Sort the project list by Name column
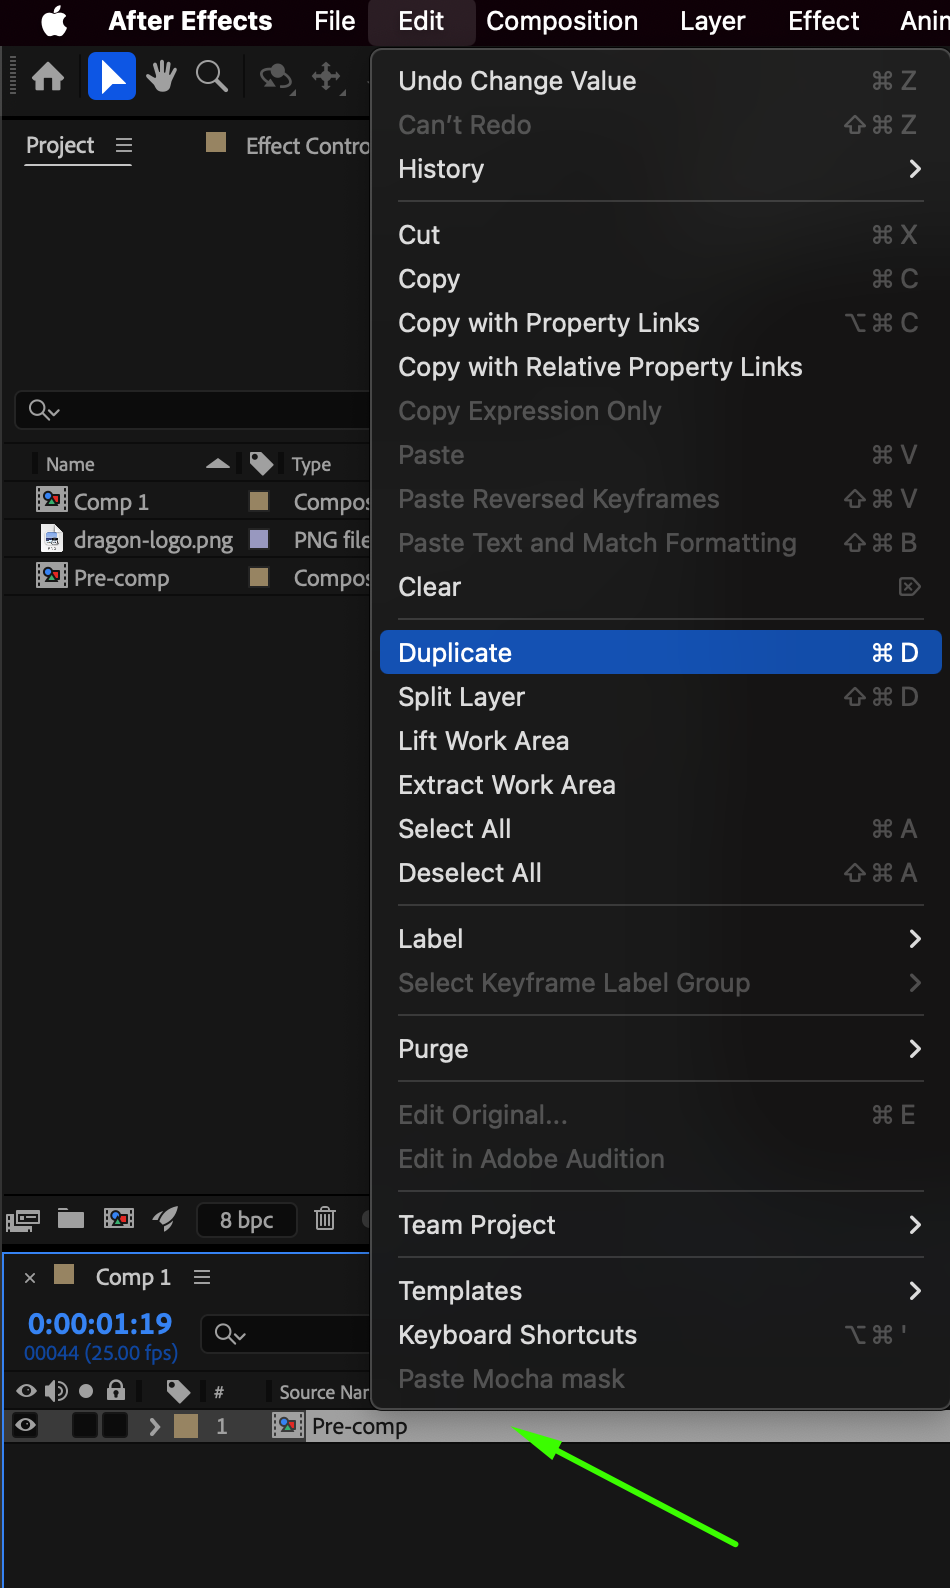 click(70, 464)
